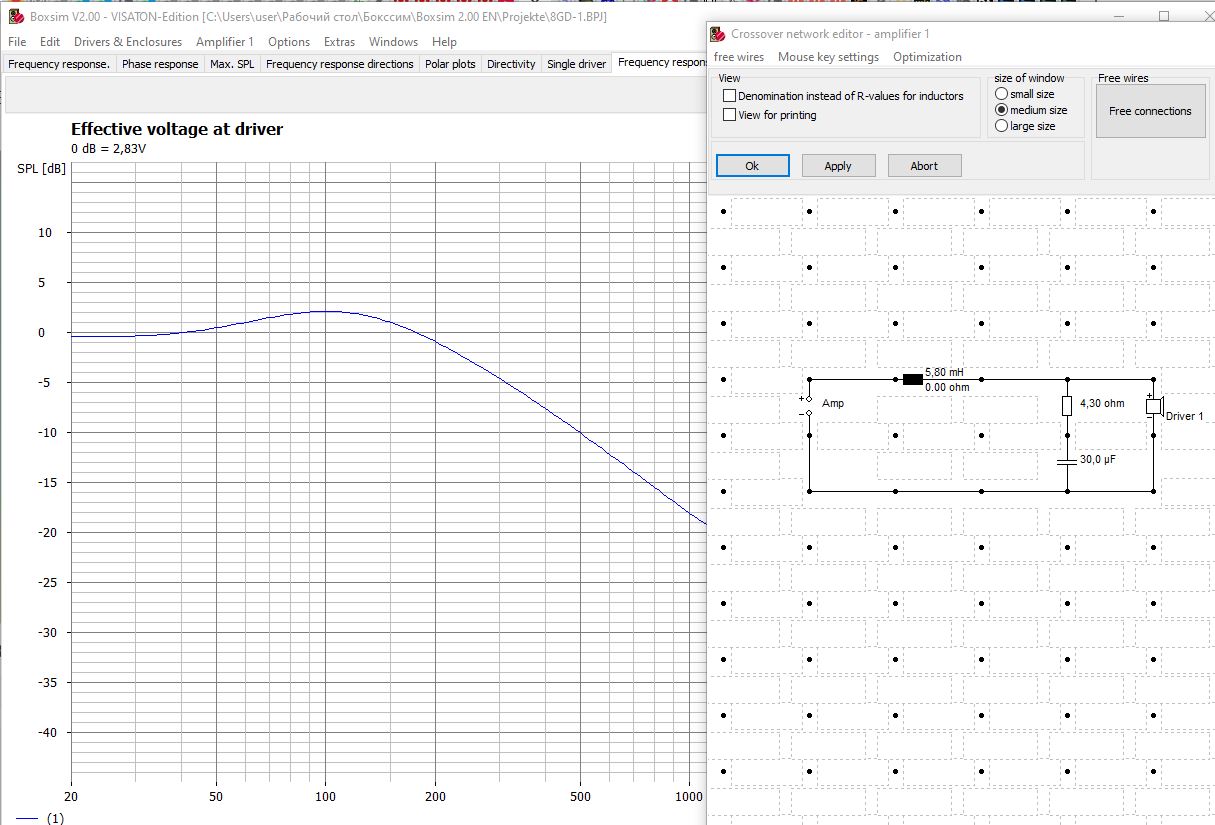Select the 30,0 µF capacitor symbol
The width and height of the screenshot is (1215, 825).
[x=1066, y=461]
